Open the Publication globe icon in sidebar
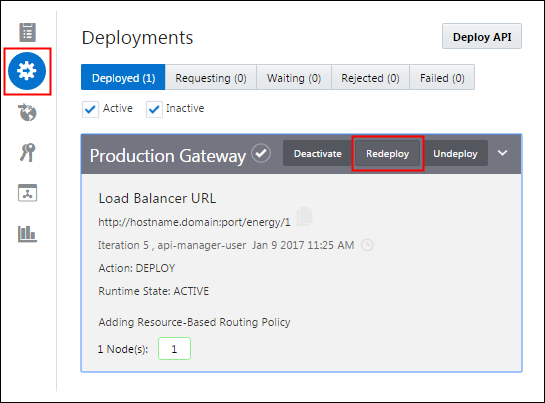This screenshot has height=403, width=545. click(27, 112)
